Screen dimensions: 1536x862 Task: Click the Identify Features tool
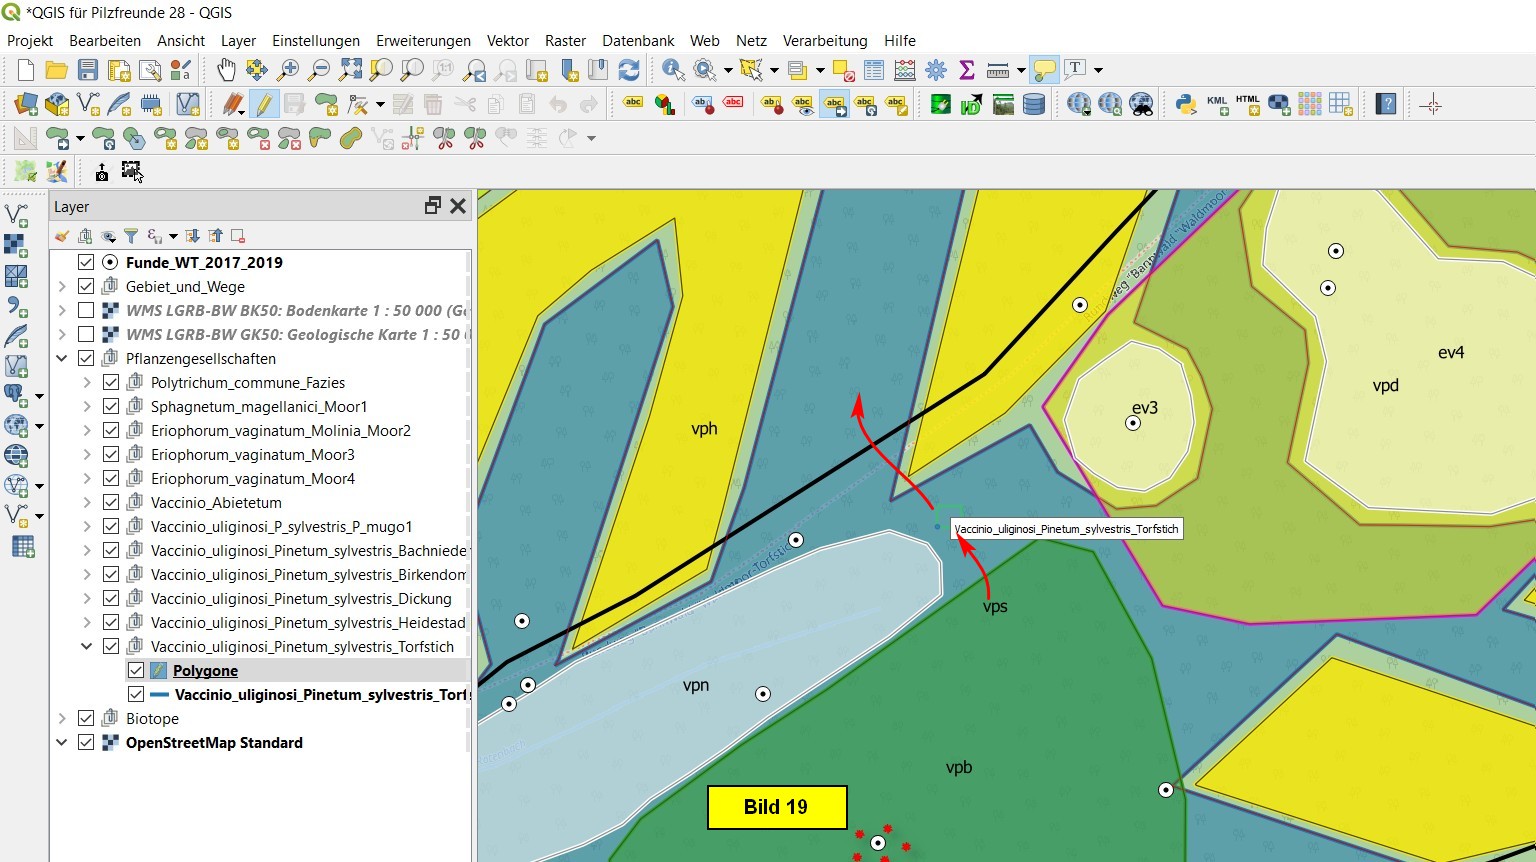click(673, 70)
